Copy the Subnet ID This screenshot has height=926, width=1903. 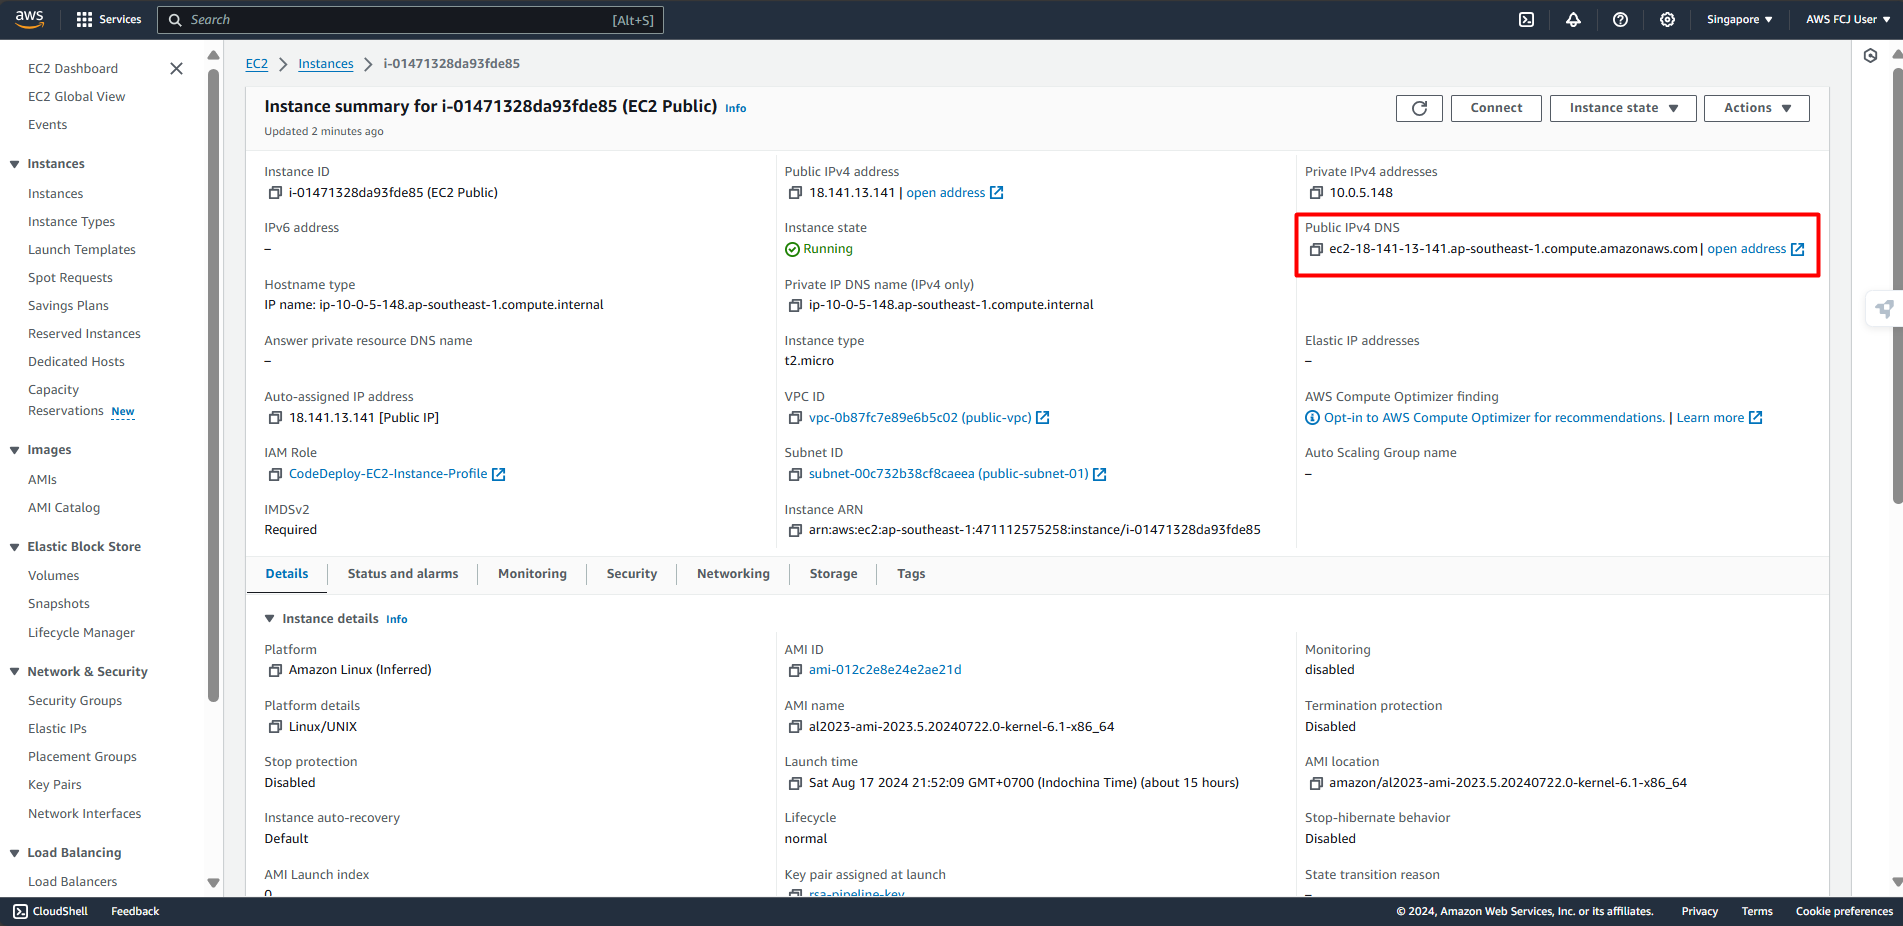pyautogui.click(x=795, y=474)
